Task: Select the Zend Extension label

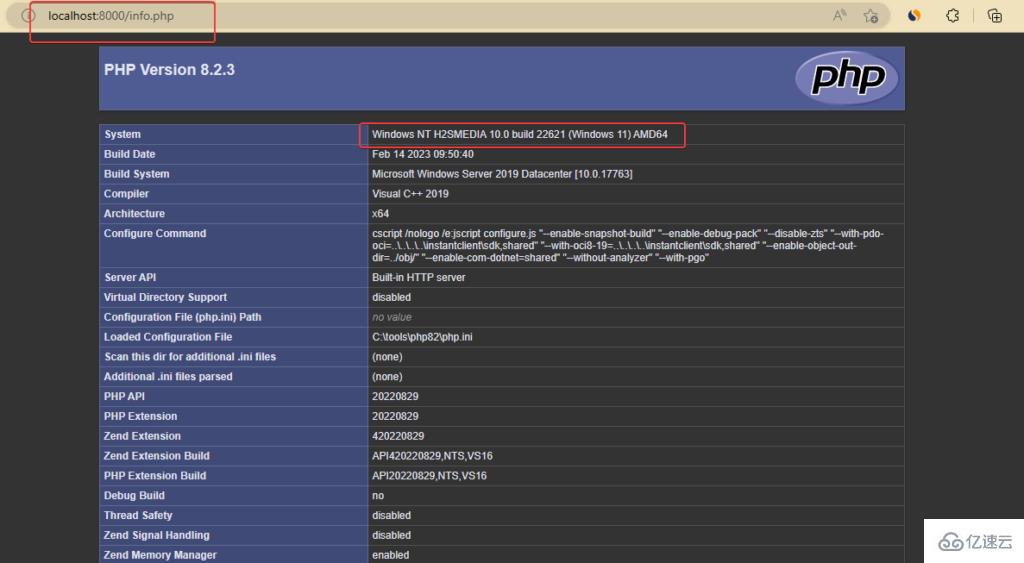Action: coord(142,436)
